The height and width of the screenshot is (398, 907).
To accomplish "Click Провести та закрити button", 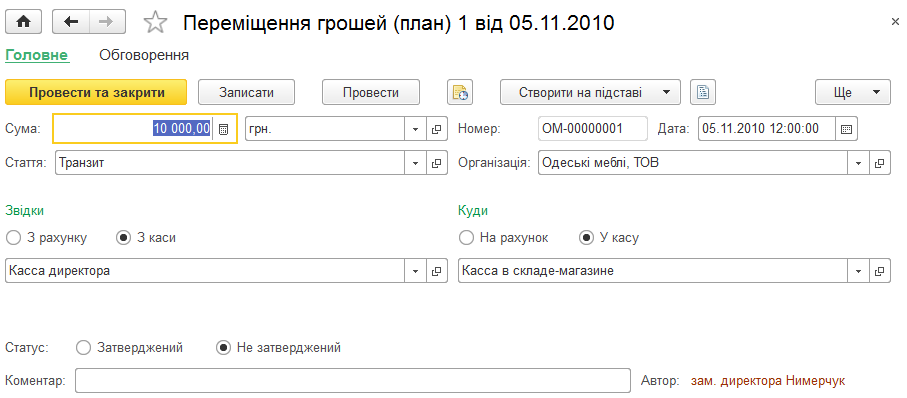I will pos(97,93).
